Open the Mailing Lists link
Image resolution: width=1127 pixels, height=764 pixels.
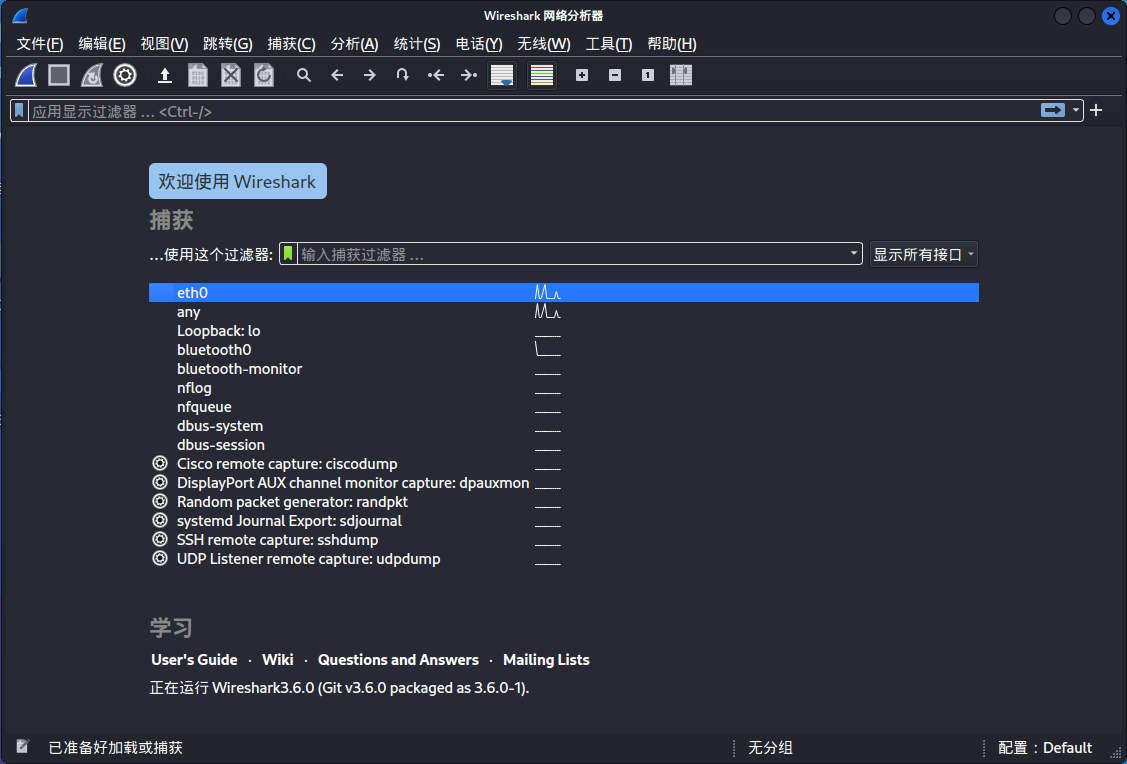(546, 660)
